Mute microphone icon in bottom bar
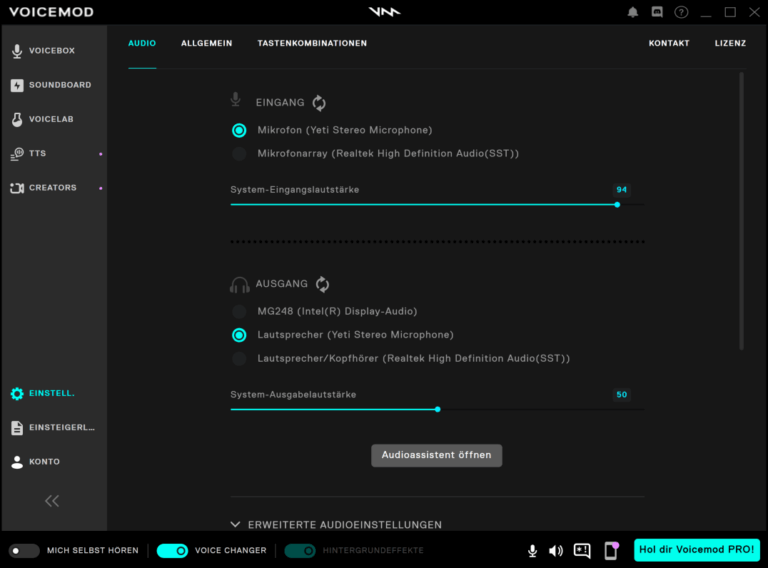 point(532,551)
